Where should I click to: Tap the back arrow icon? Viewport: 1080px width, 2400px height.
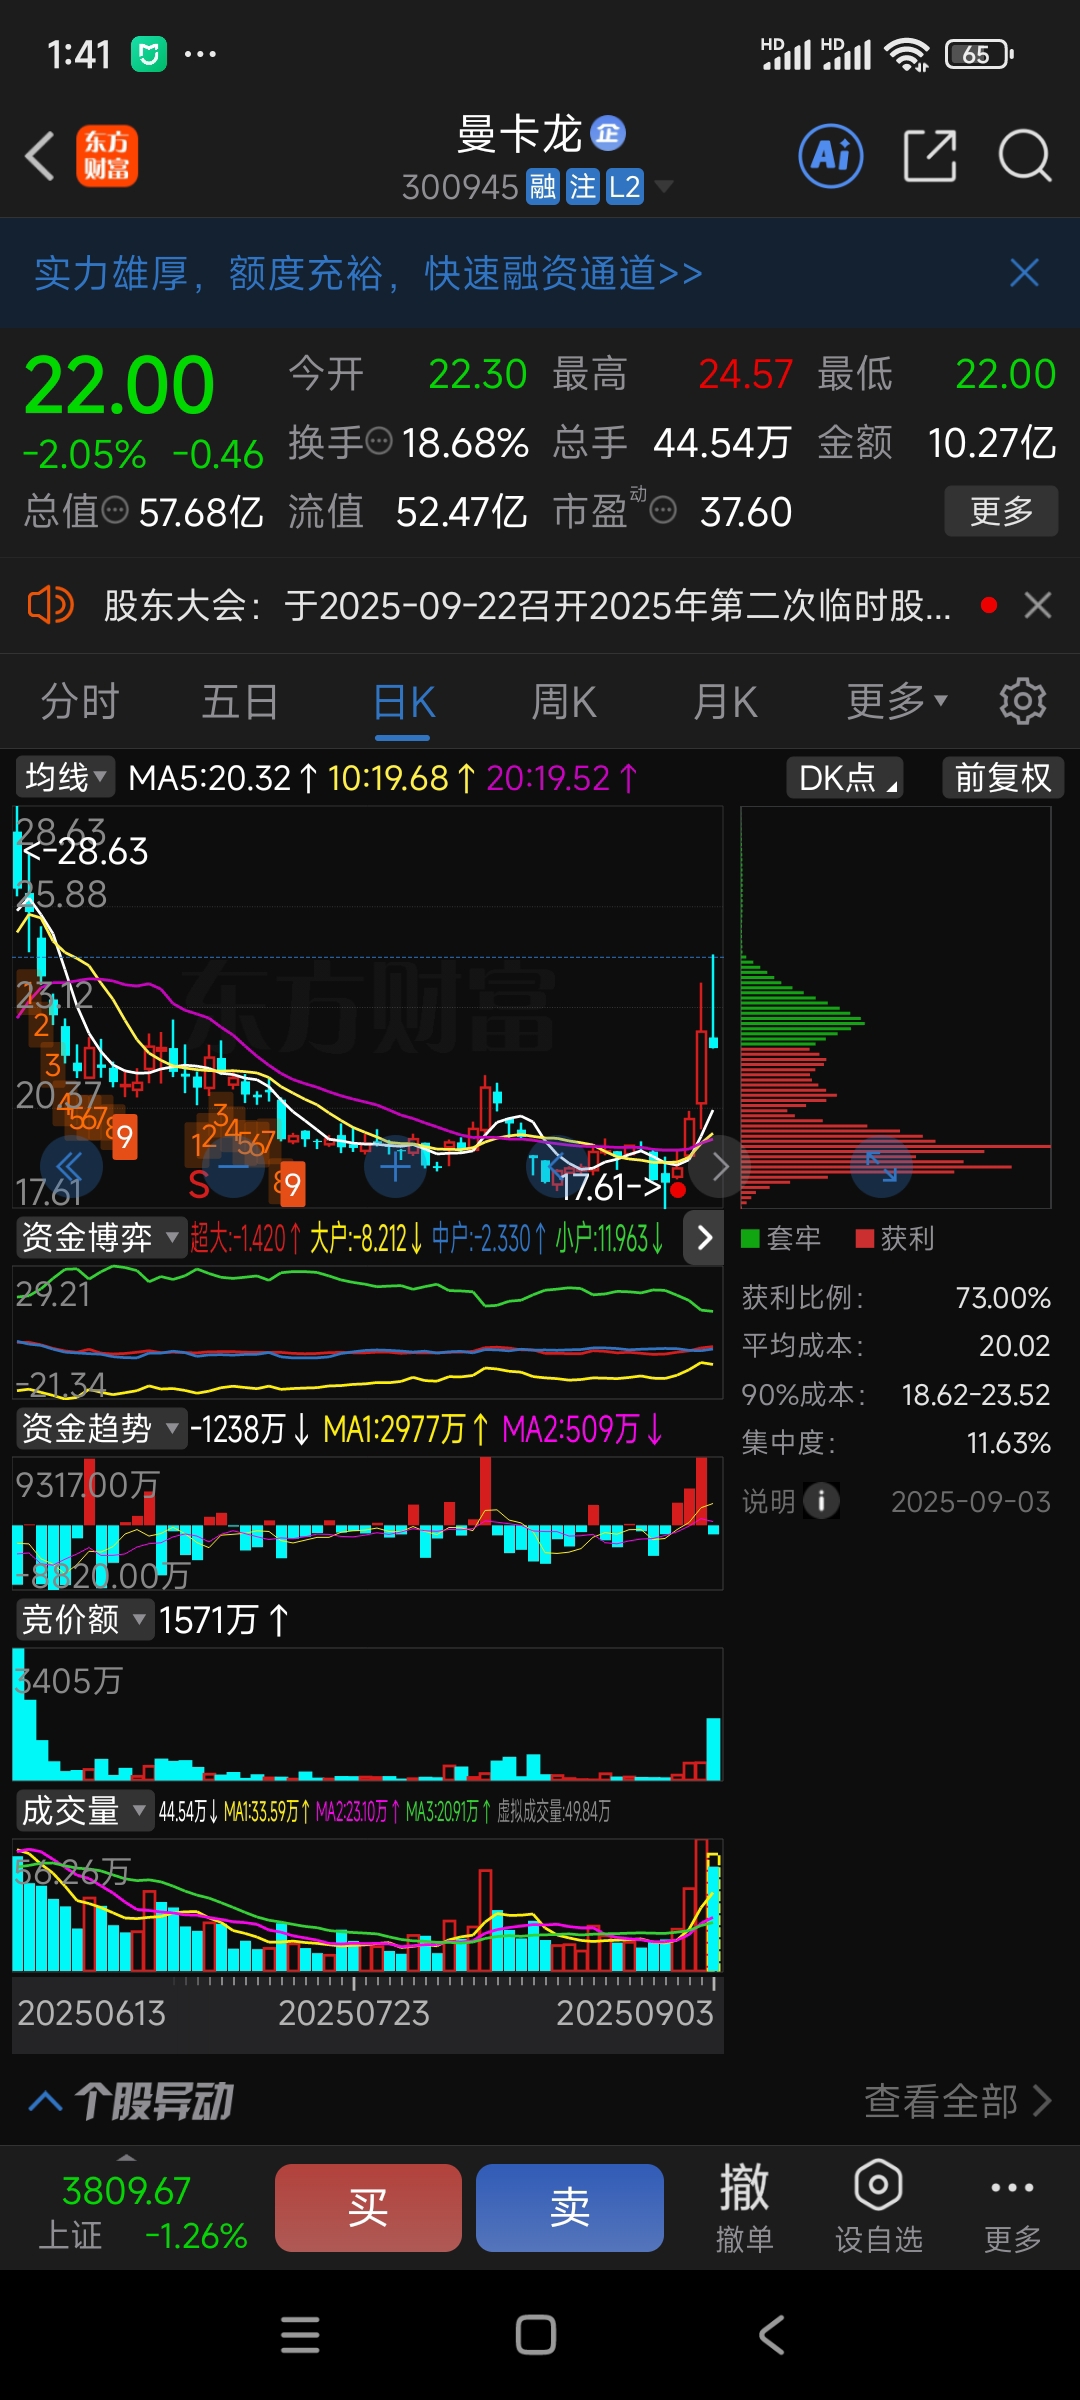pos(40,157)
